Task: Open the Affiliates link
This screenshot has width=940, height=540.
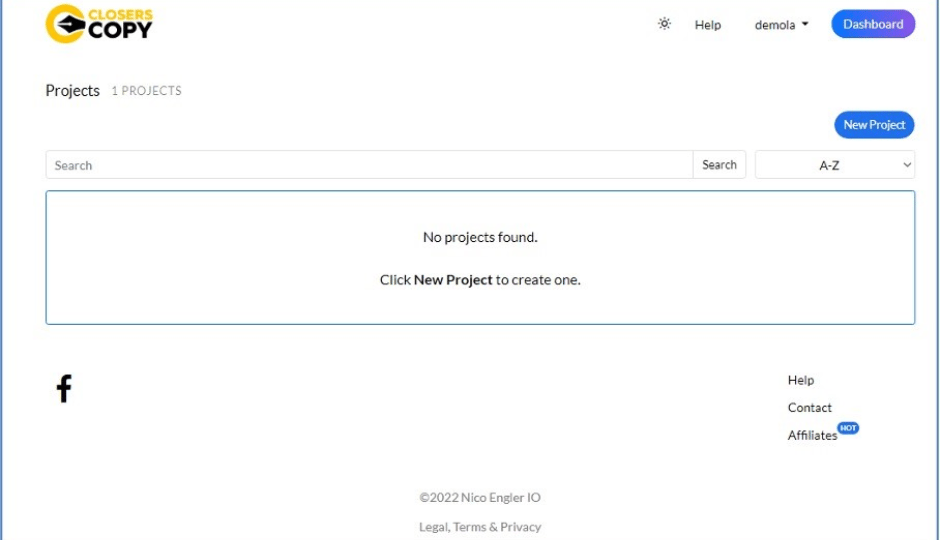Action: coord(812,435)
